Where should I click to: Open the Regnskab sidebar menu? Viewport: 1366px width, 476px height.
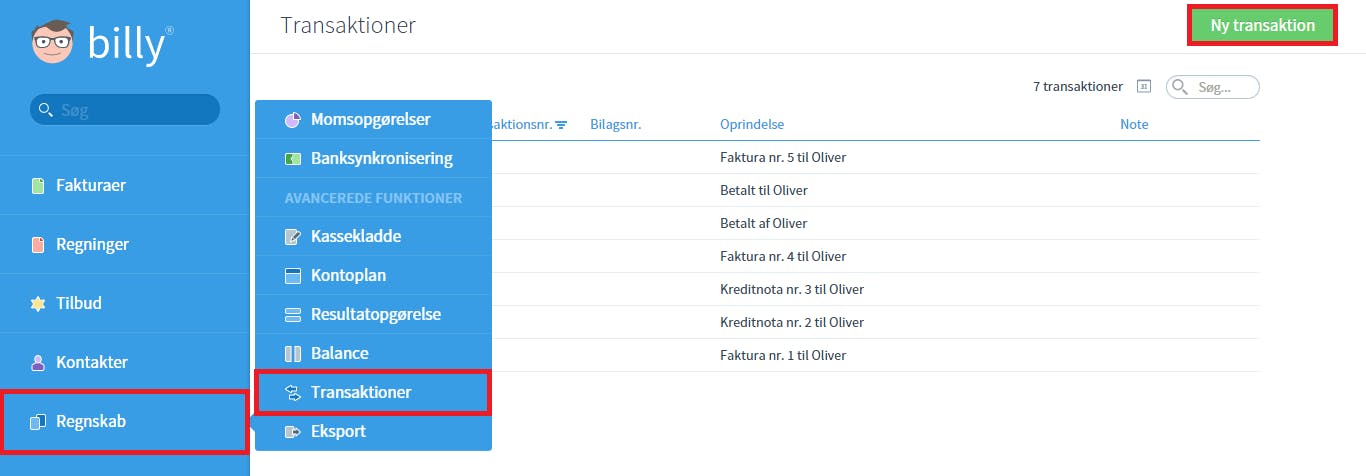(x=124, y=422)
